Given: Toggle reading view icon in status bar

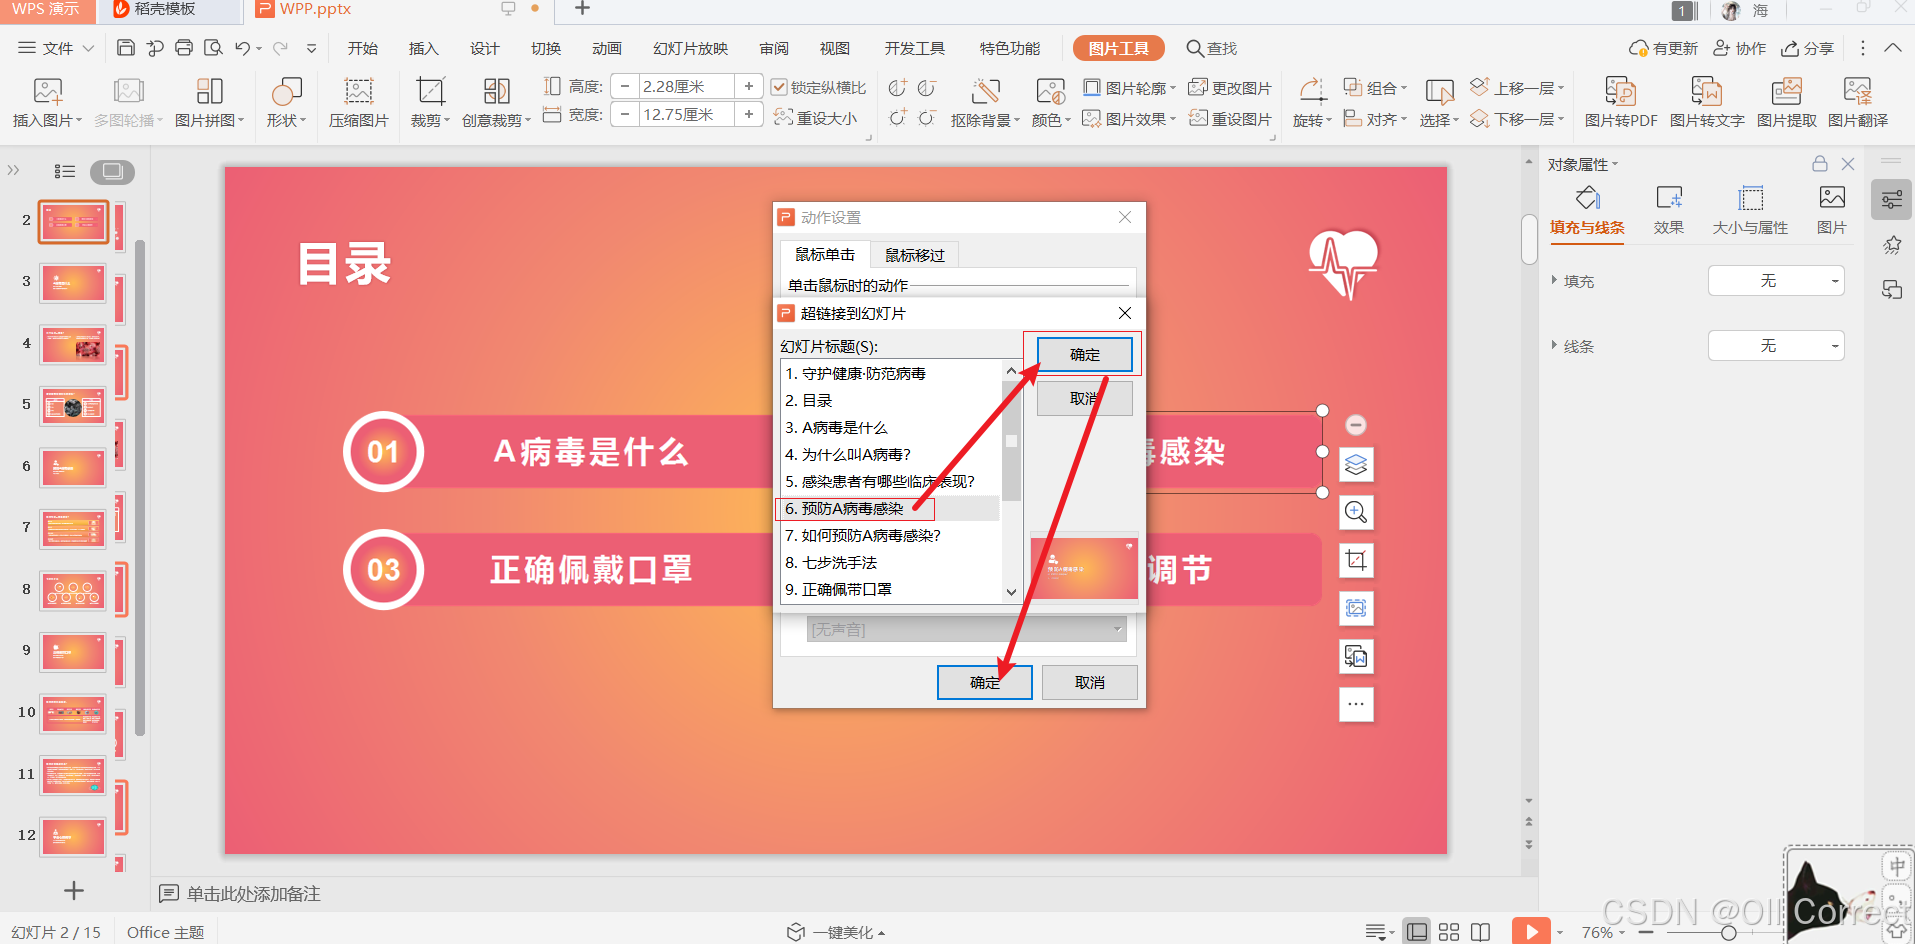Looking at the screenshot, I should pos(1481,932).
